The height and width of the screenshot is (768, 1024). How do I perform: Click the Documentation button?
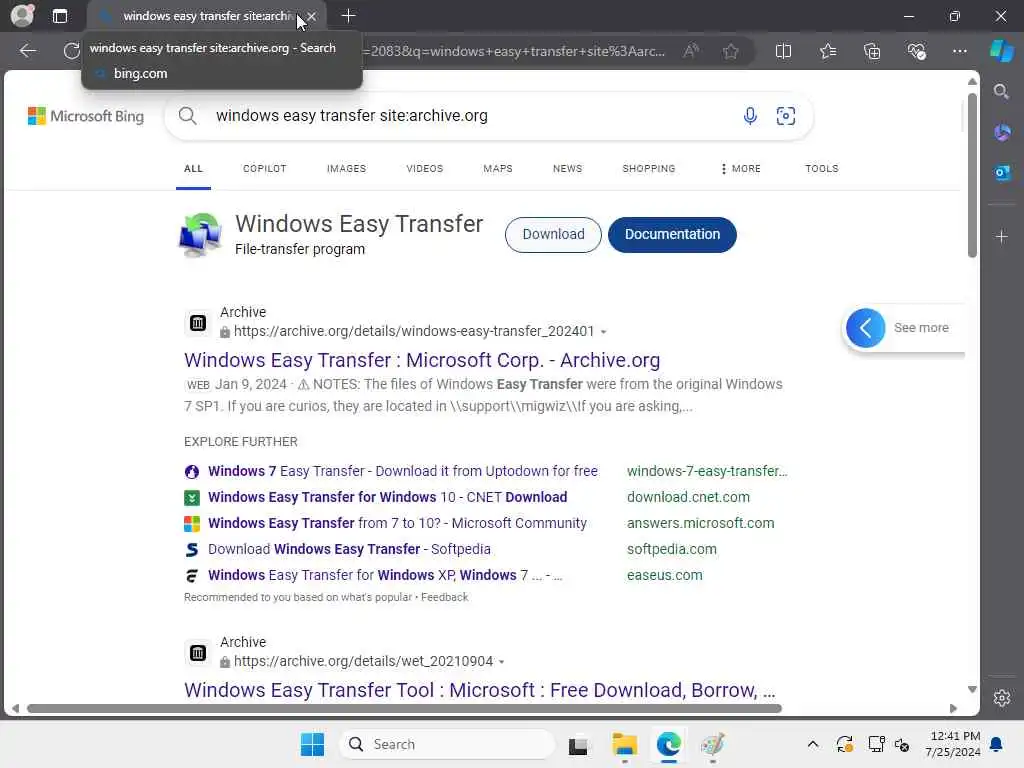coord(672,234)
